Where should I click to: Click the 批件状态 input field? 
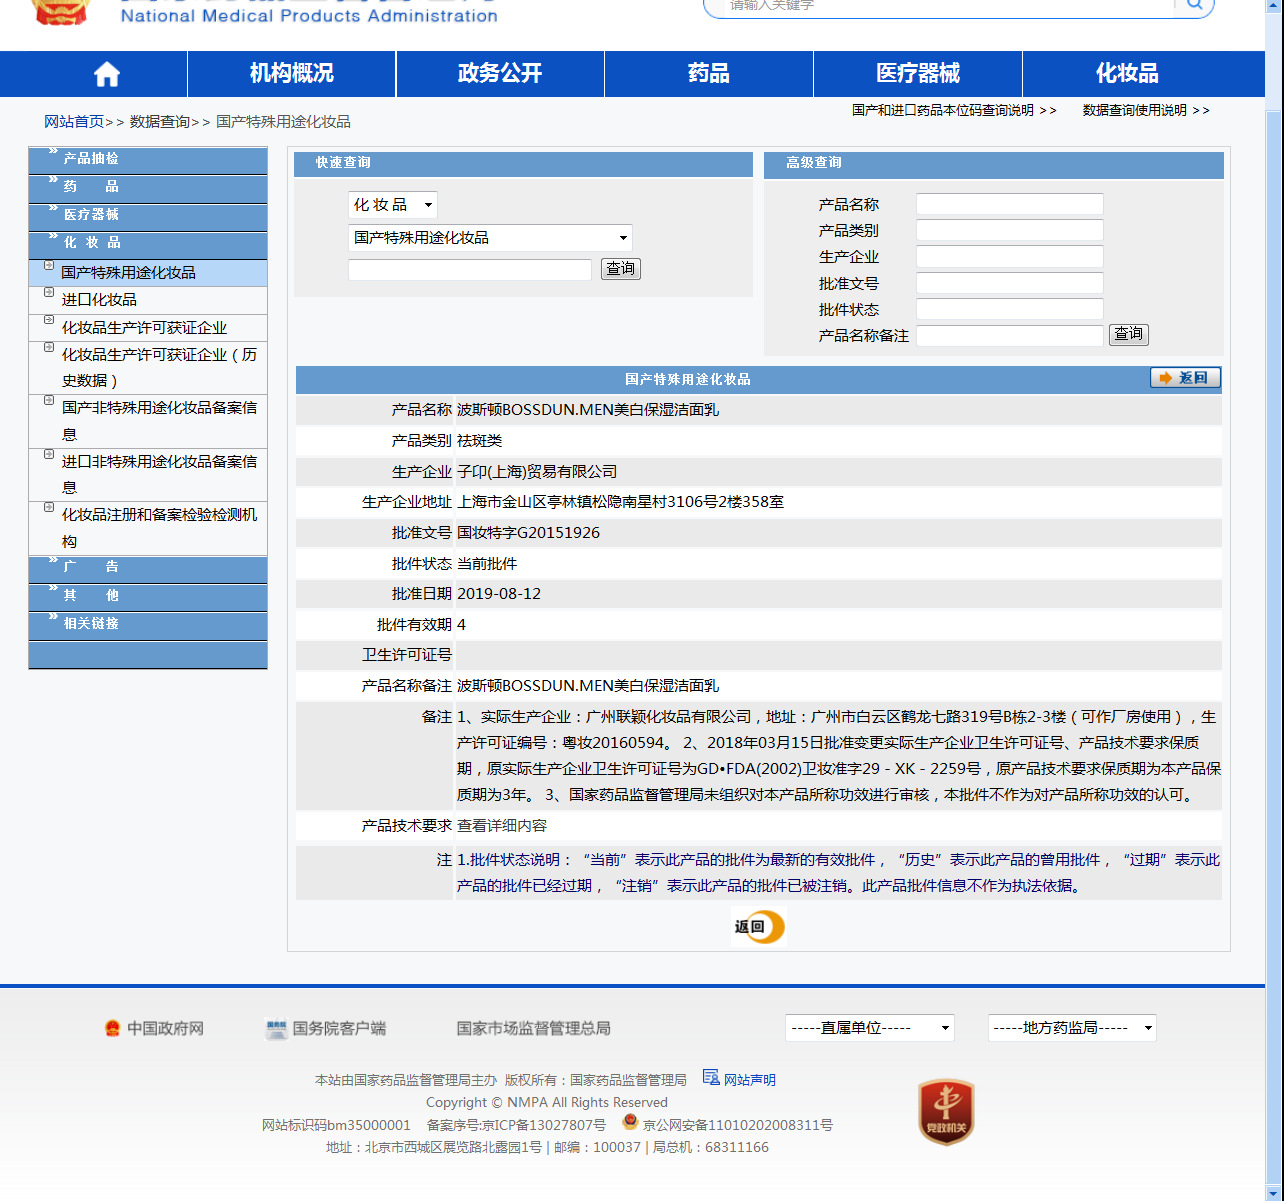[x=1010, y=309]
